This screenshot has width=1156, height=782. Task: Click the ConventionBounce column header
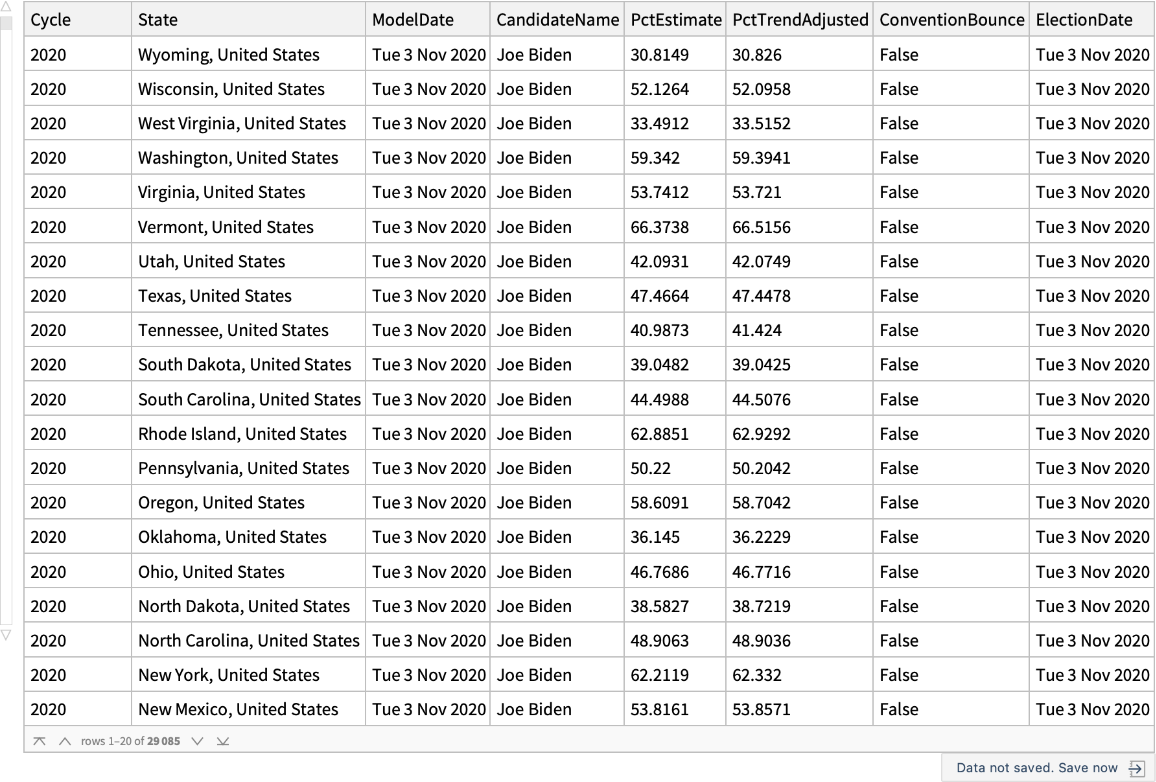pos(952,20)
